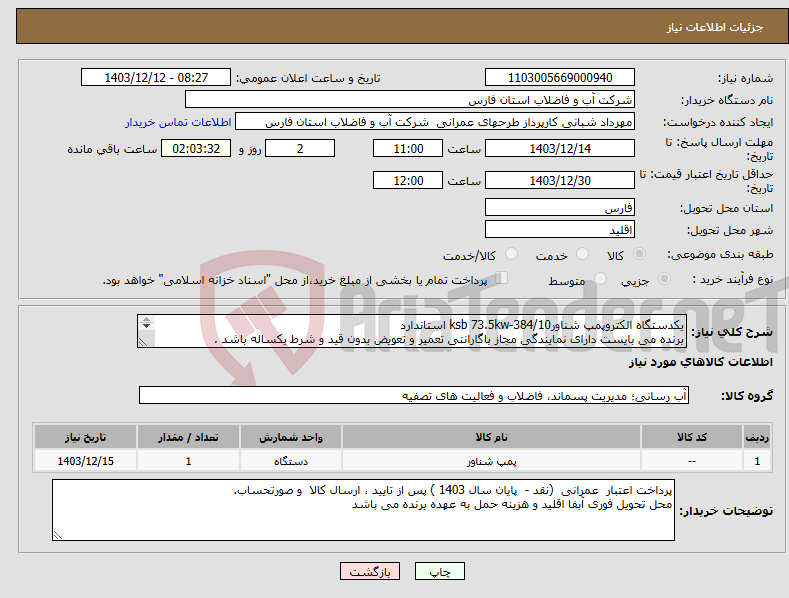Click the resize grip of شرح کلی نیاز box
The width and height of the screenshot is (789, 598).
coord(143,342)
